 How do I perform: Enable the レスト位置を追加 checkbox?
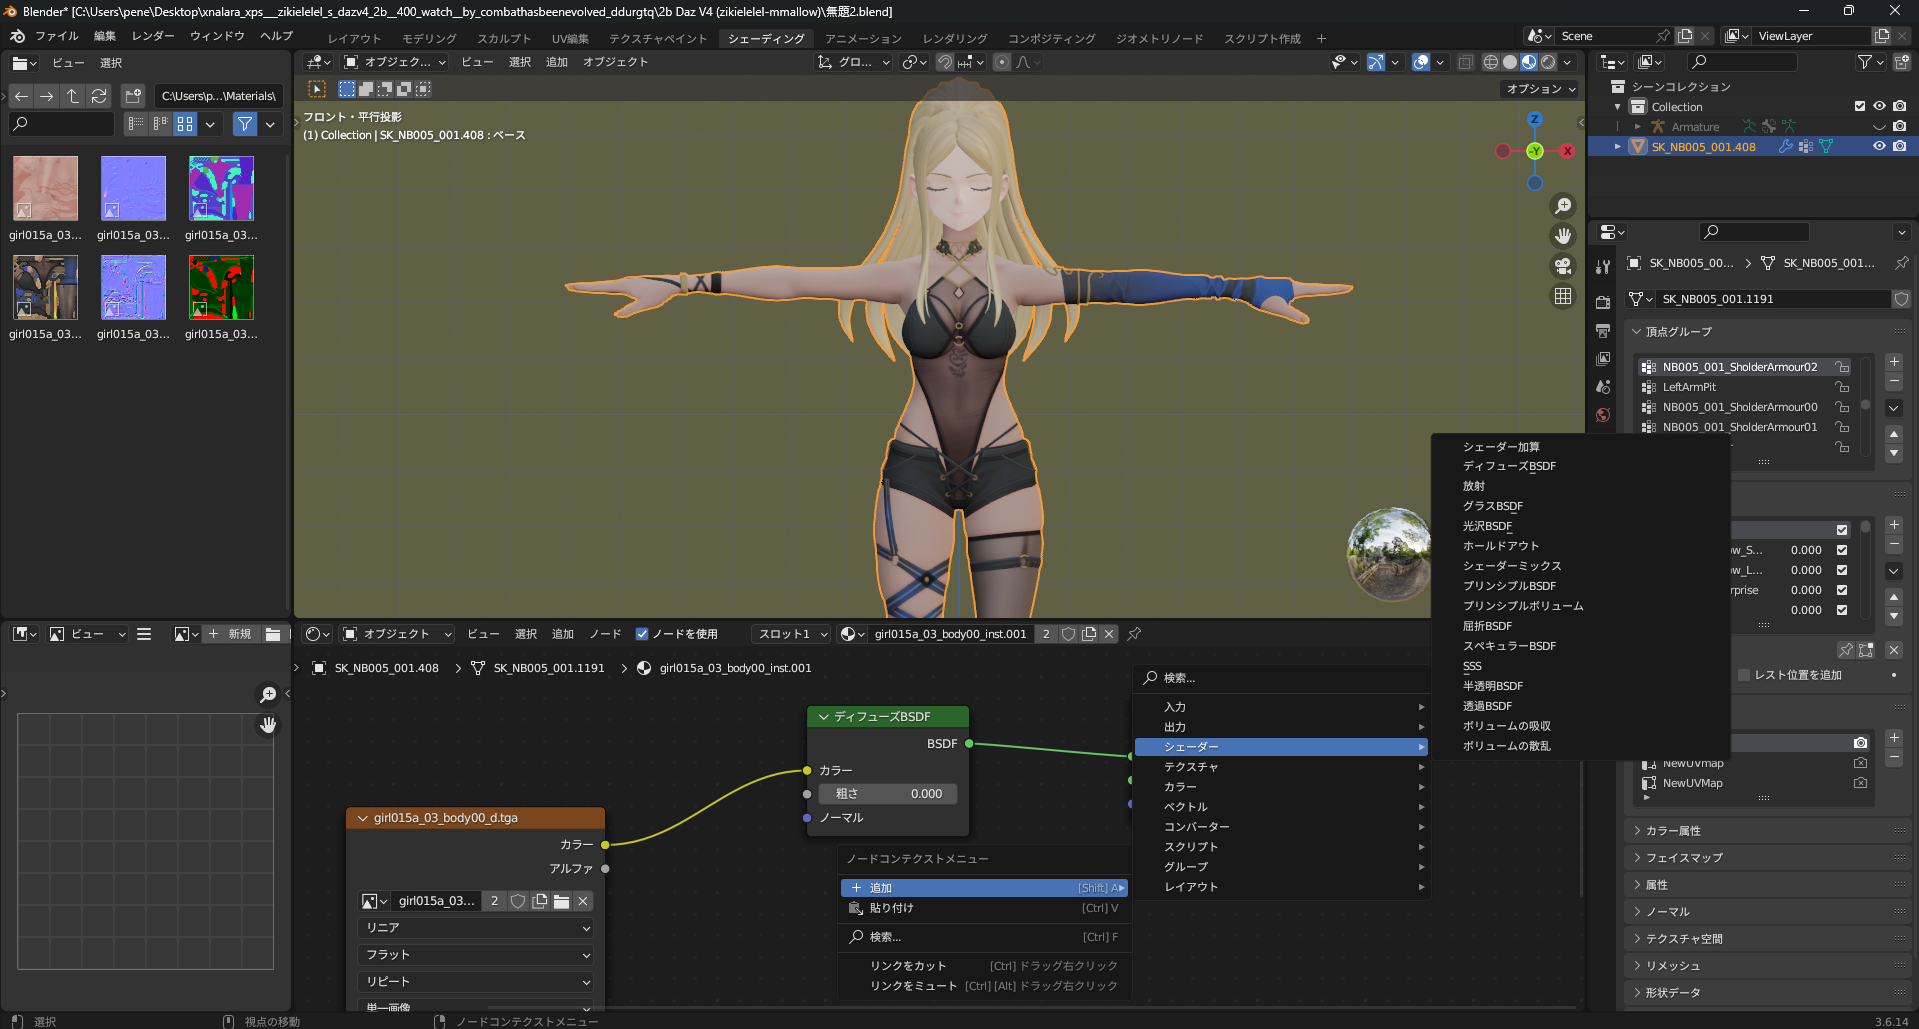(1744, 675)
